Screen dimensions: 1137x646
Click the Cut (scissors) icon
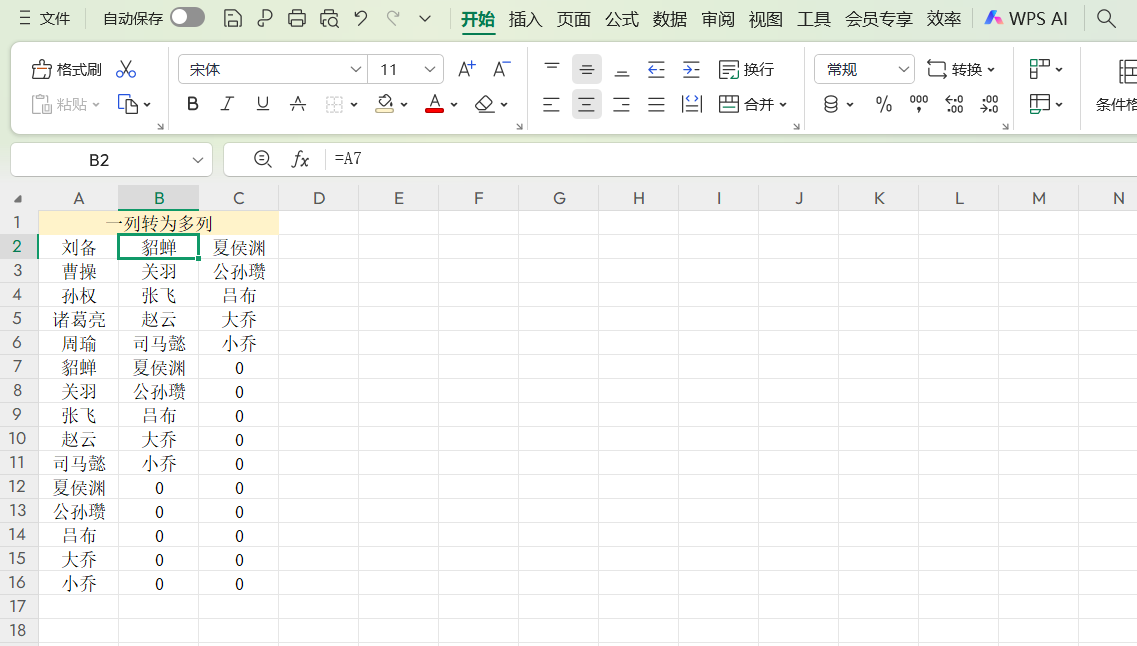[x=126, y=68]
